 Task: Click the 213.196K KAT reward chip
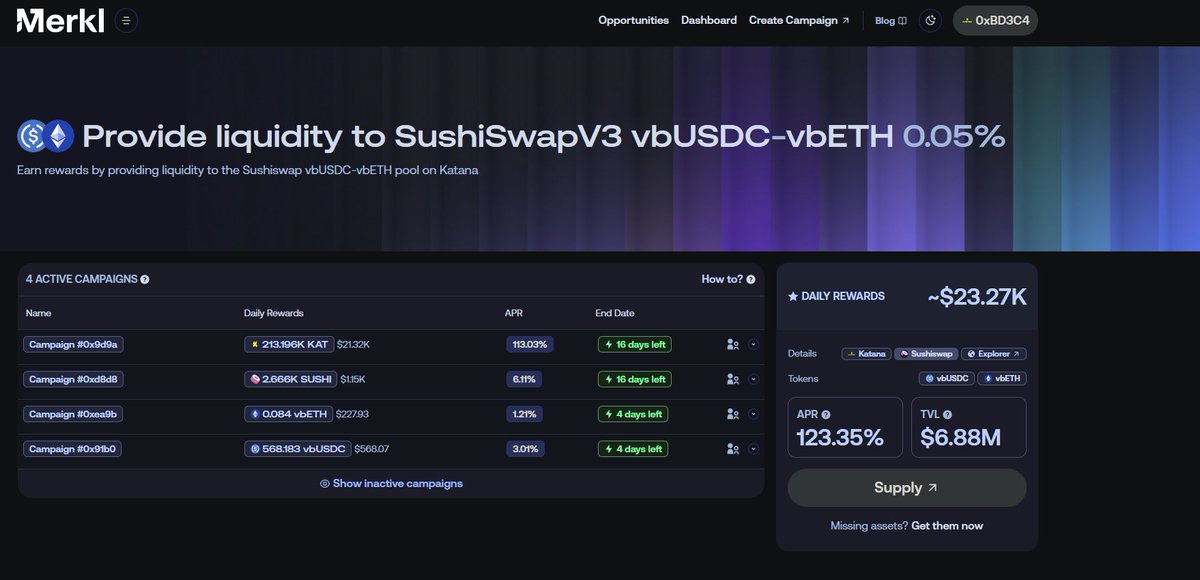click(x=289, y=344)
